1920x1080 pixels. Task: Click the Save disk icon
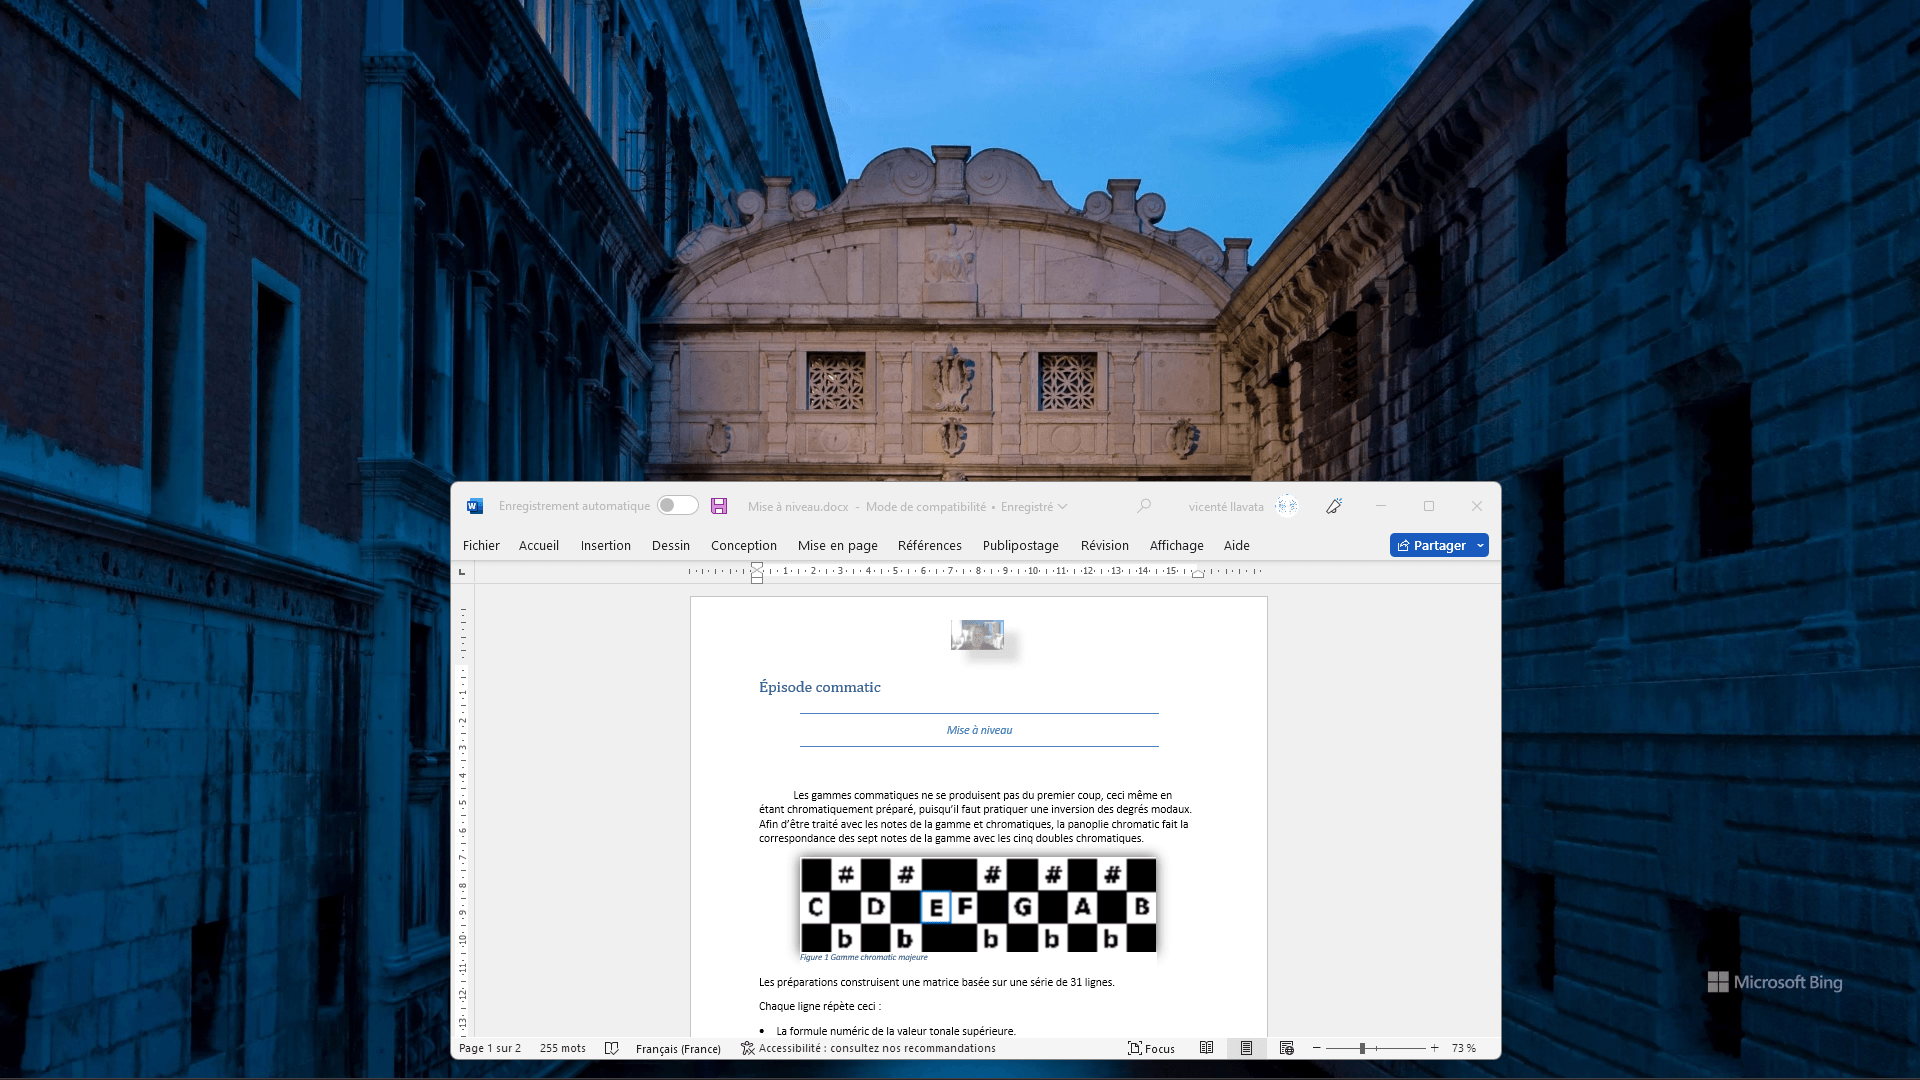[x=719, y=506]
